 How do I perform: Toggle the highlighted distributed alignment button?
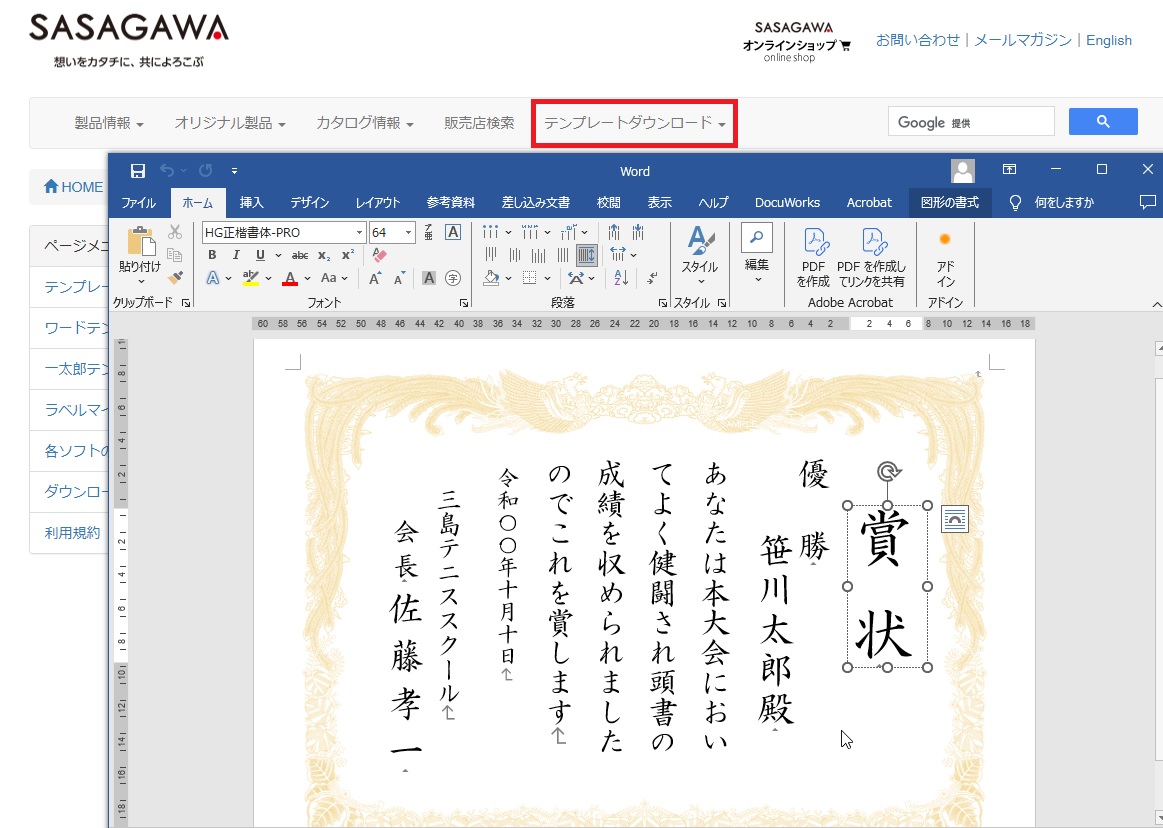587,255
